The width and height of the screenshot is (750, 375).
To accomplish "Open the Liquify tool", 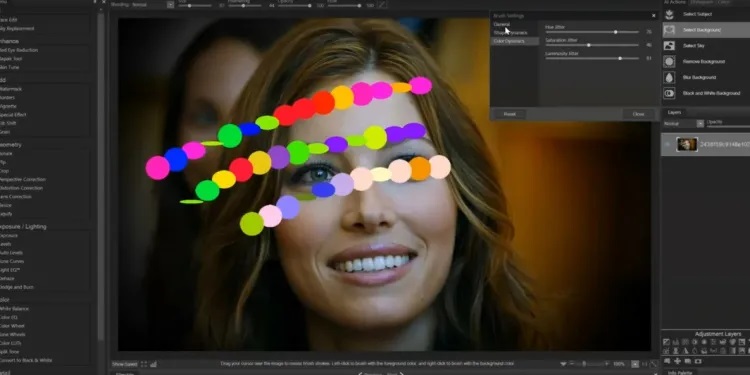I will (6, 214).
